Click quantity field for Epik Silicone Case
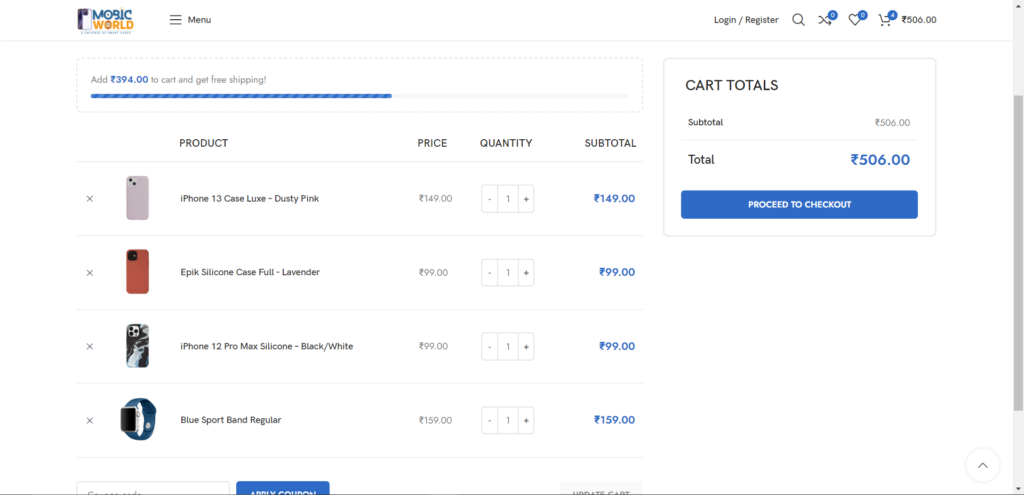Viewport: 1024px width, 495px height. pos(508,272)
